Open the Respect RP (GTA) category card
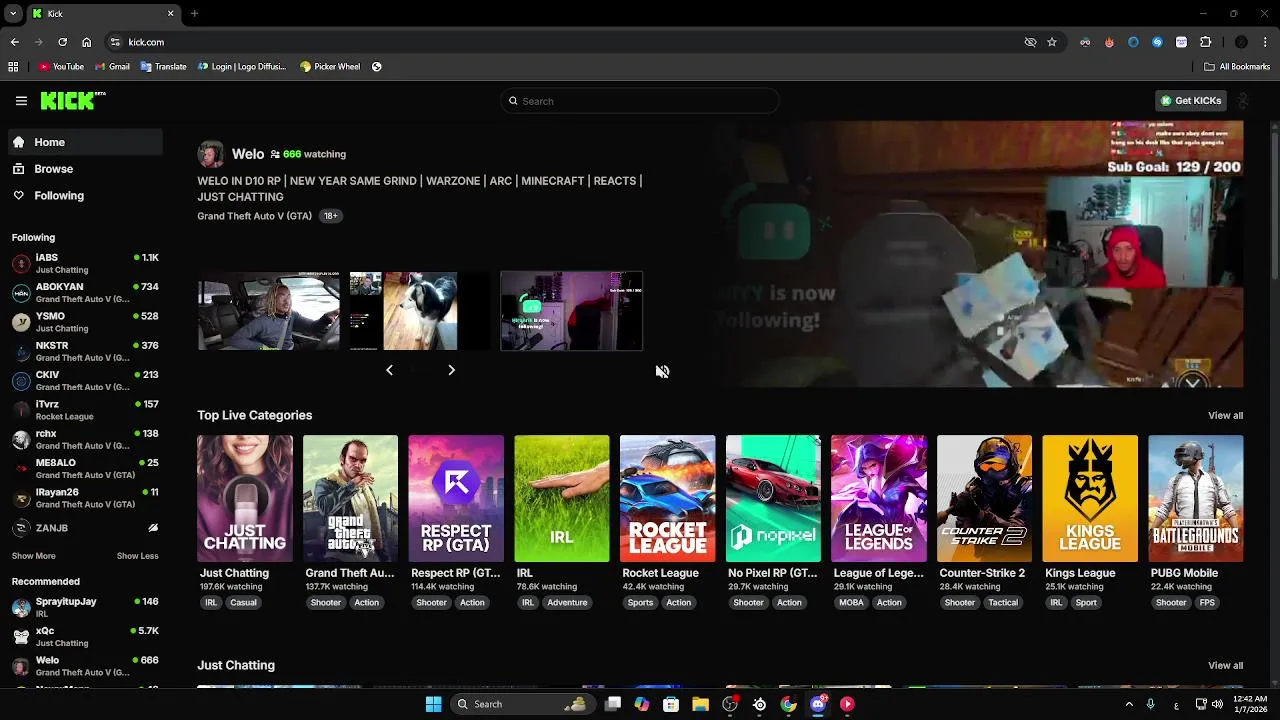Viewport: 1280px width, 720px height. (456, 498)
